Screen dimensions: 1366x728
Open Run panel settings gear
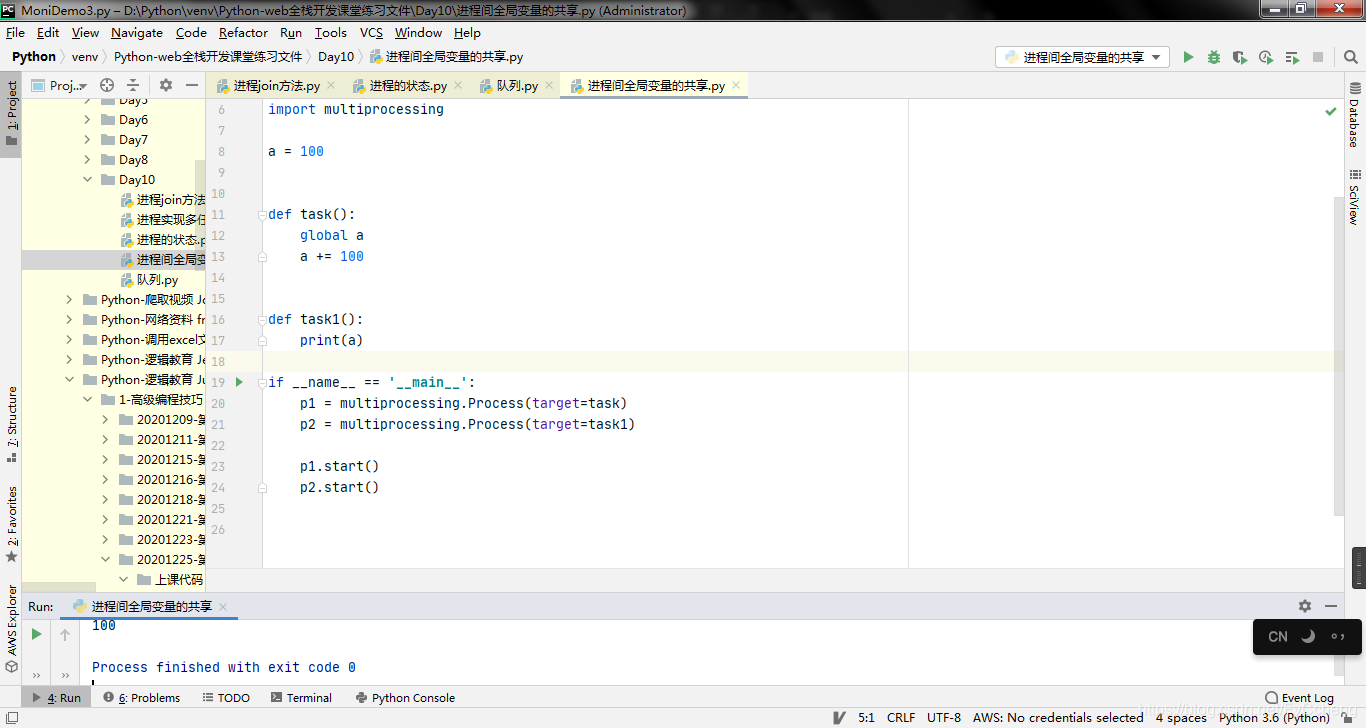tap(1305, 606)
